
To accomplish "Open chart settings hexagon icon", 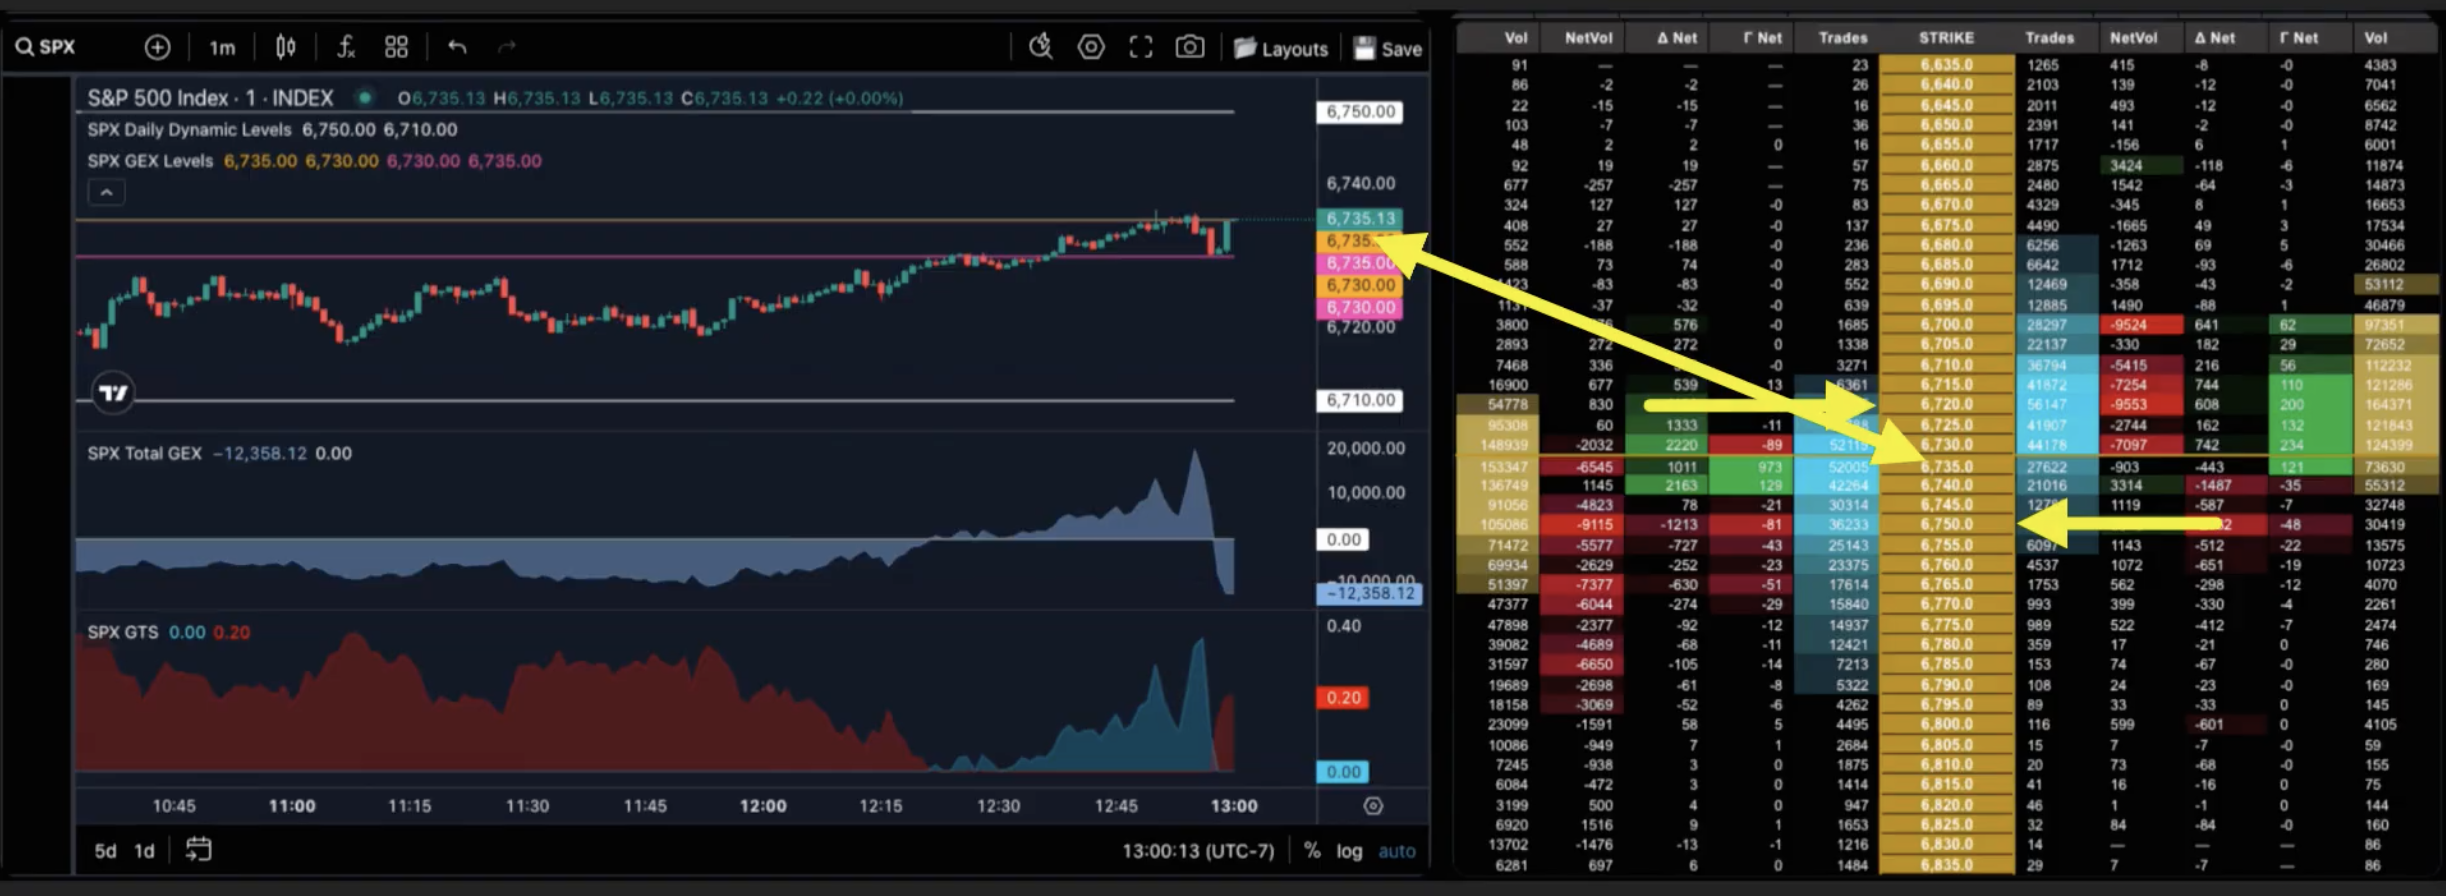I will pos(1091,47).
